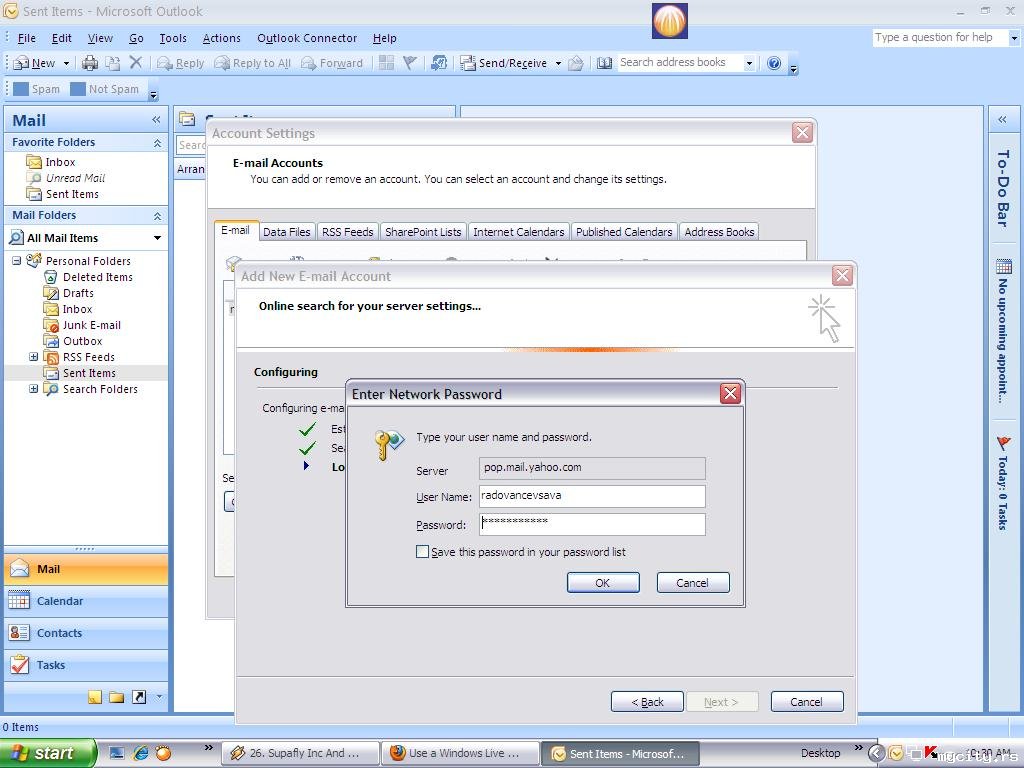Open the Address Book toolbar icon
Image resolution: width=1024 pixels, height=768 pixels.
pos(605,63)
